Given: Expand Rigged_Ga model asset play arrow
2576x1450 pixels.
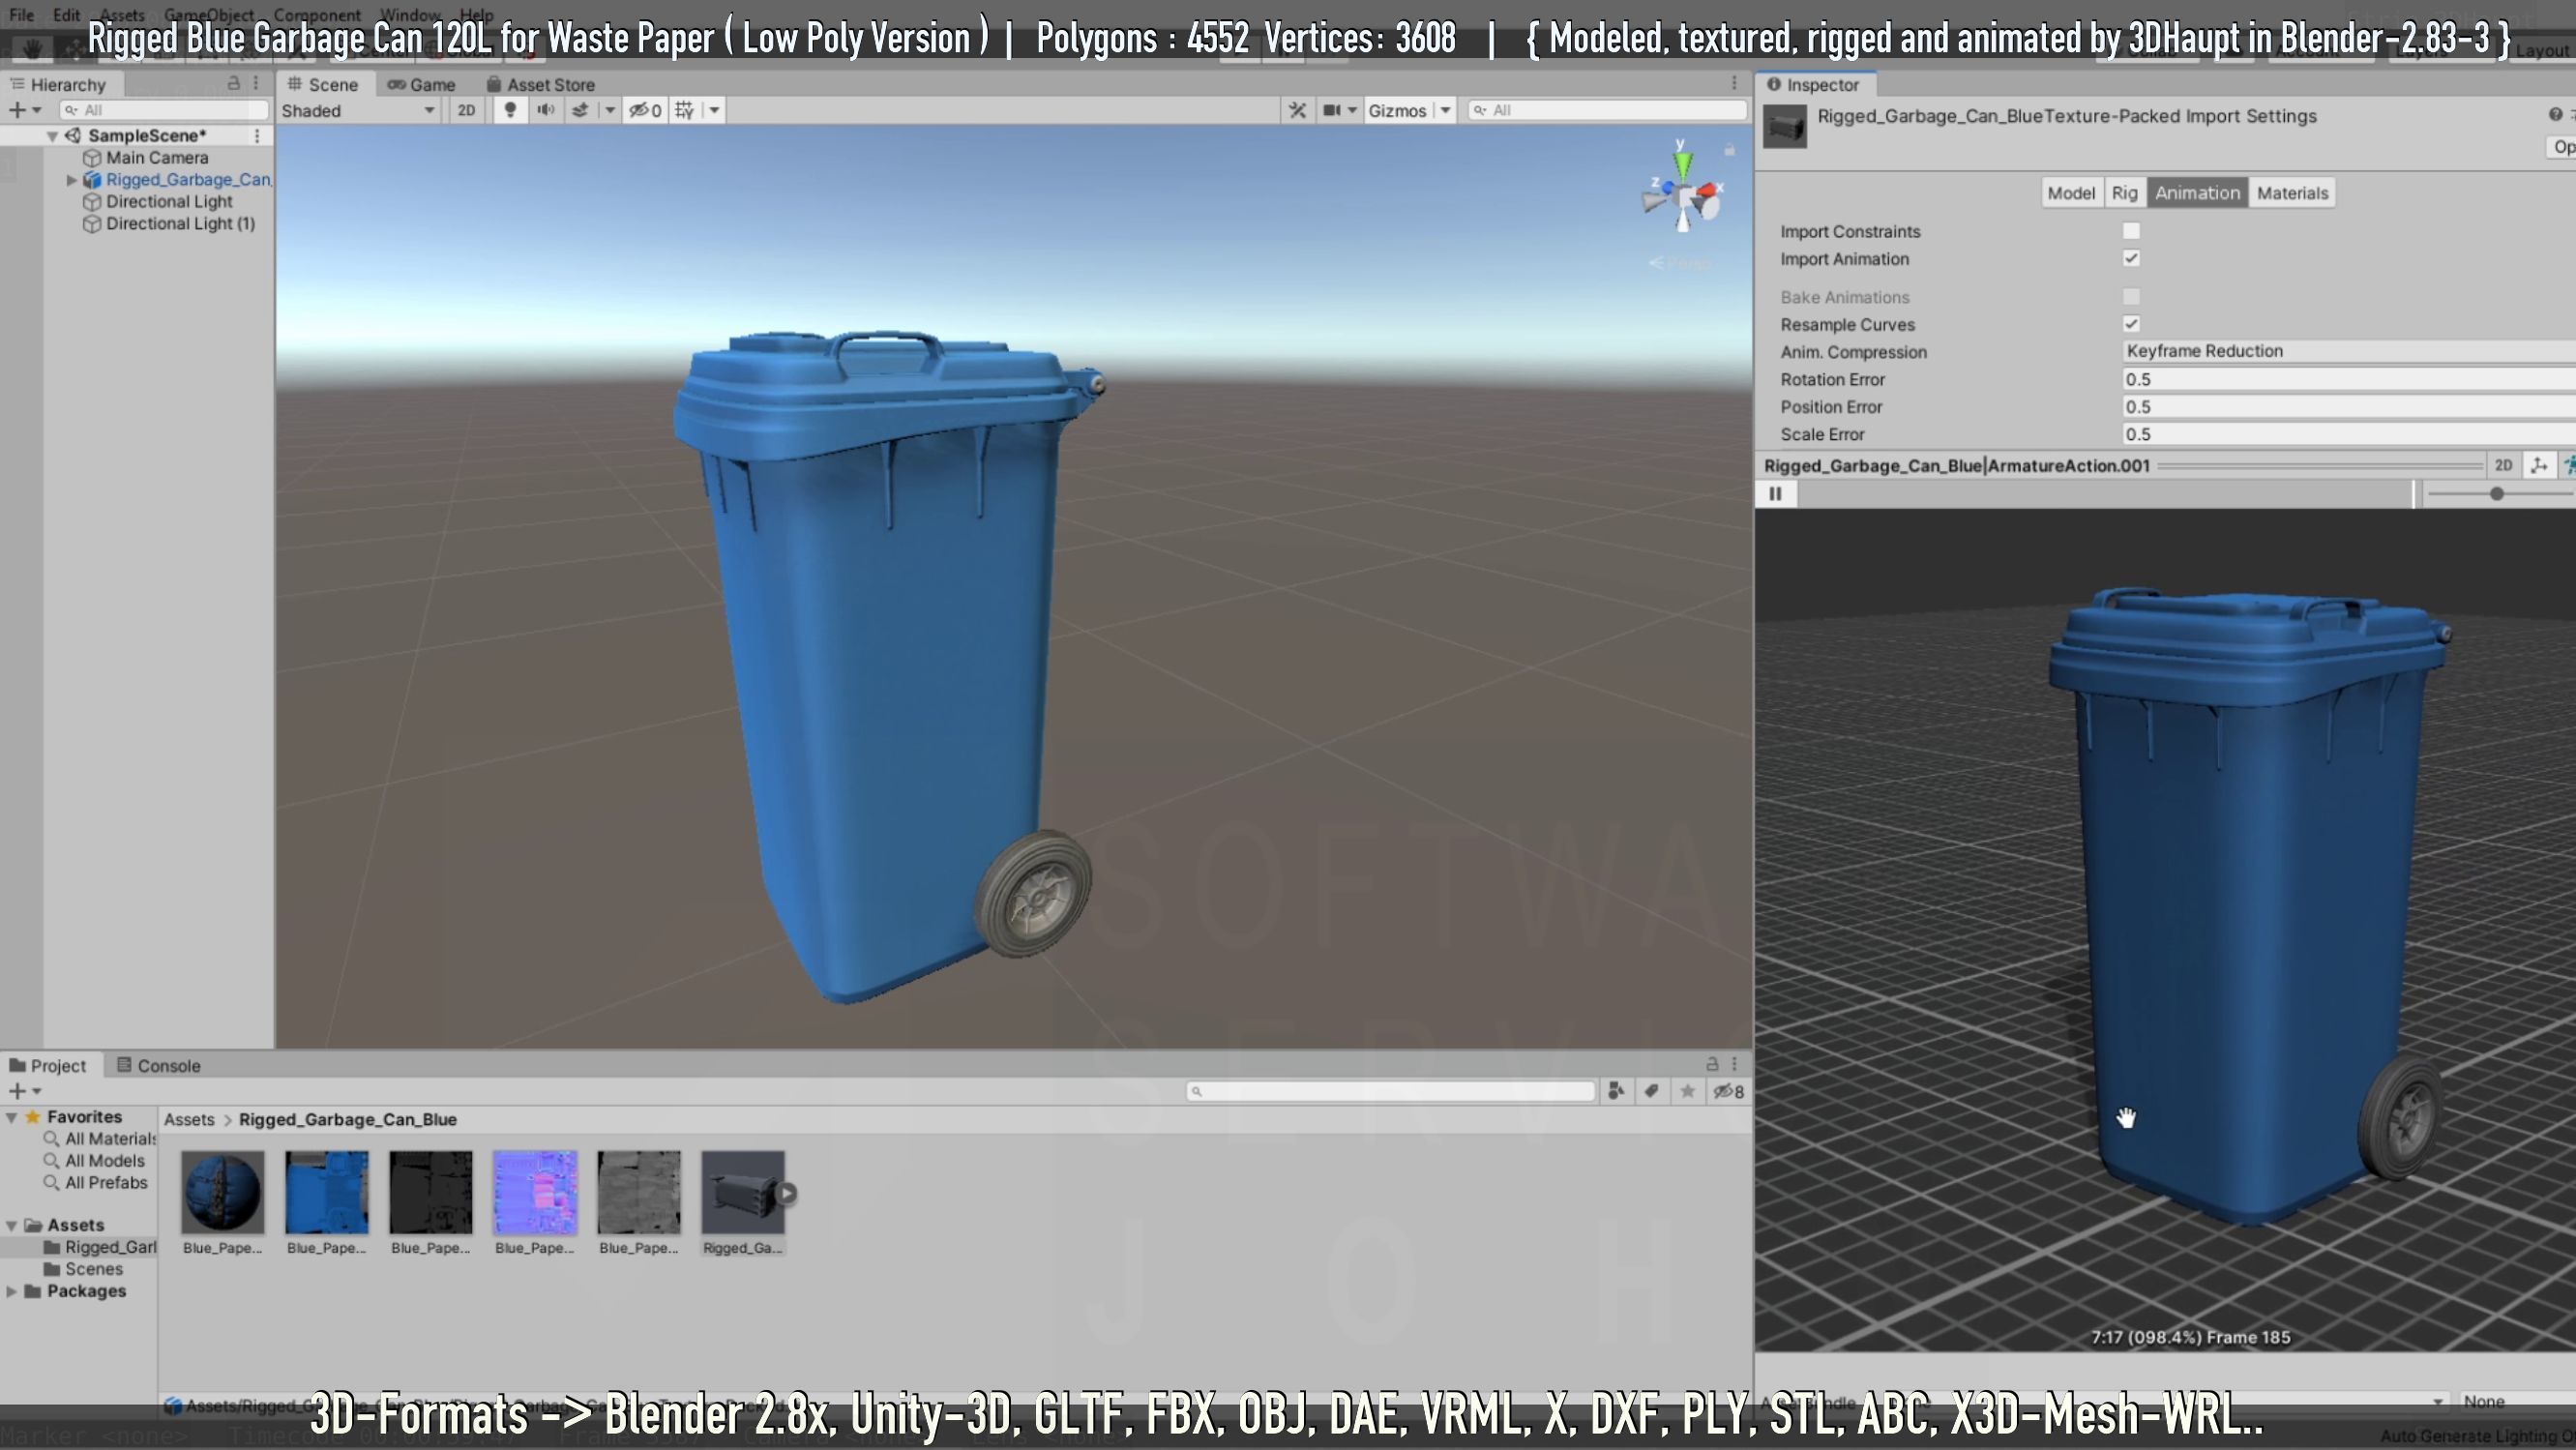Looking at the screenshot, I should pos(787,1193).
